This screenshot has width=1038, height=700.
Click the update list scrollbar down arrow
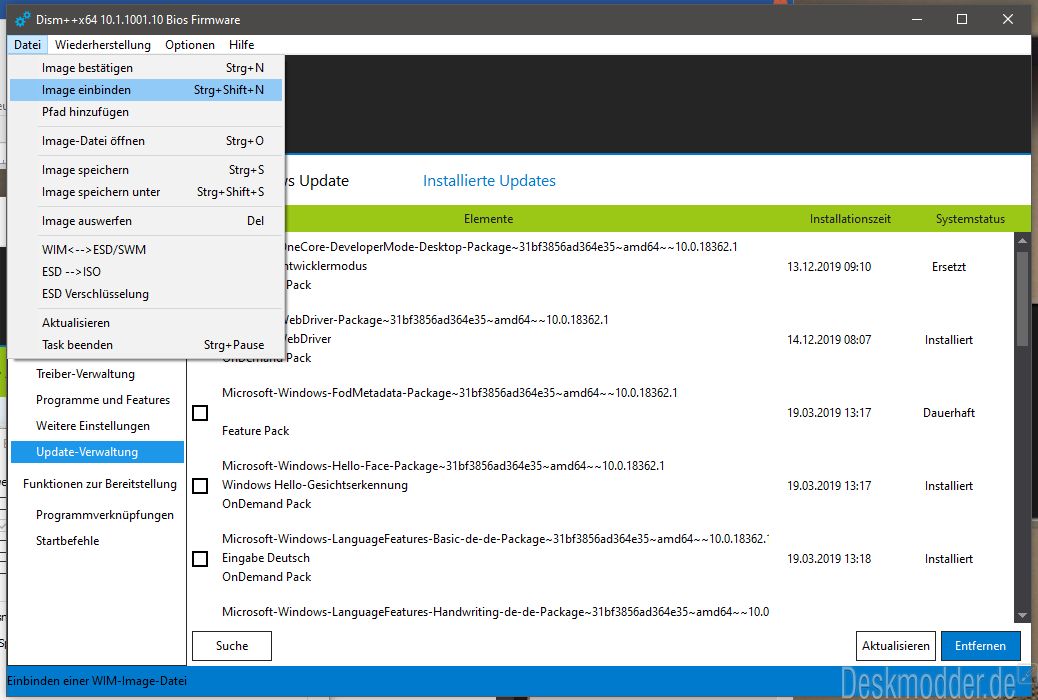pos(1023,615)
